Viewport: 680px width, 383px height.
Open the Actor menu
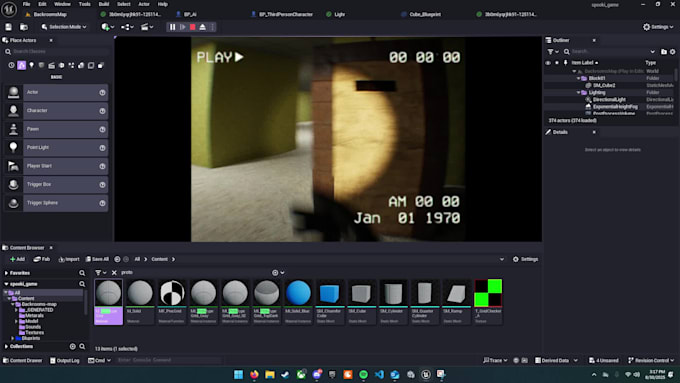pos(144,4)
